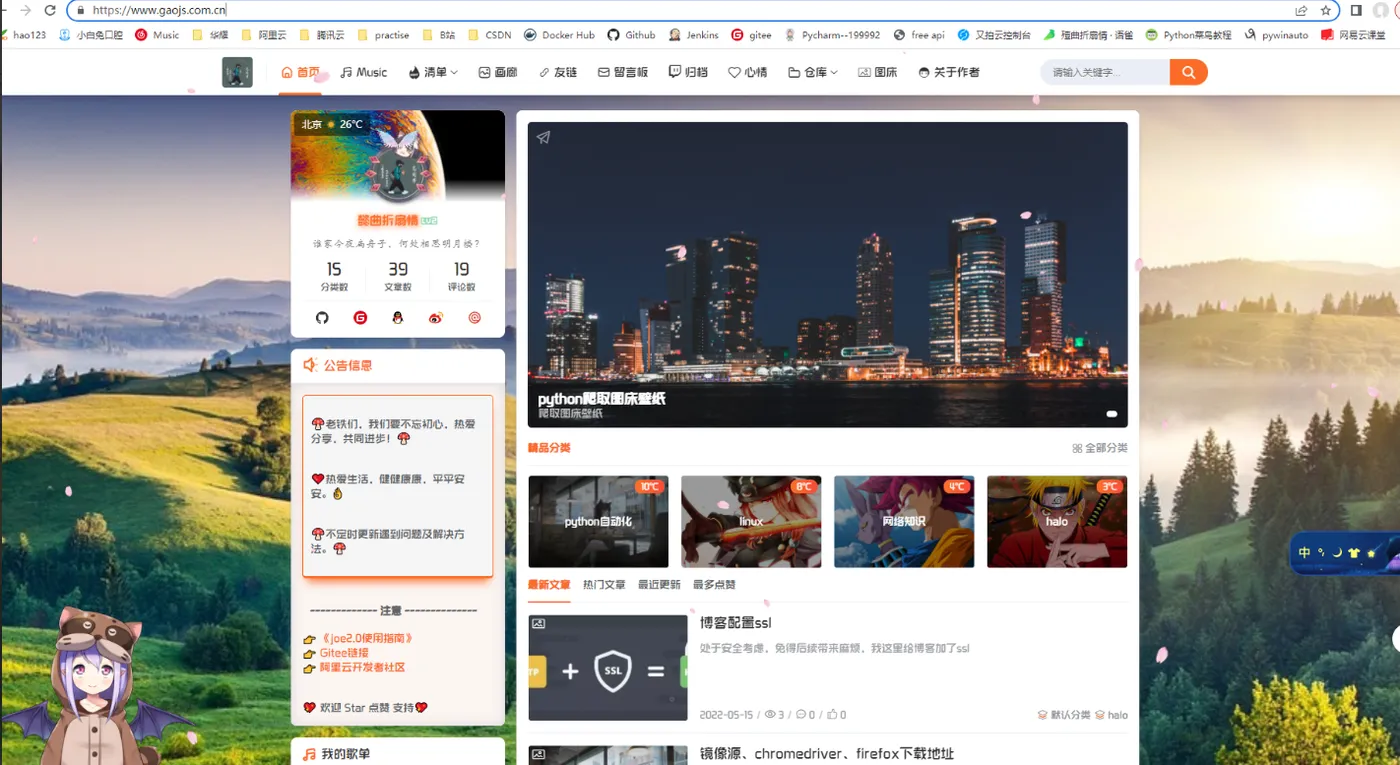The image size is (1400, 765).
Task: Open the linux category card
Action: pyautogui.click(x=751, y=521)
